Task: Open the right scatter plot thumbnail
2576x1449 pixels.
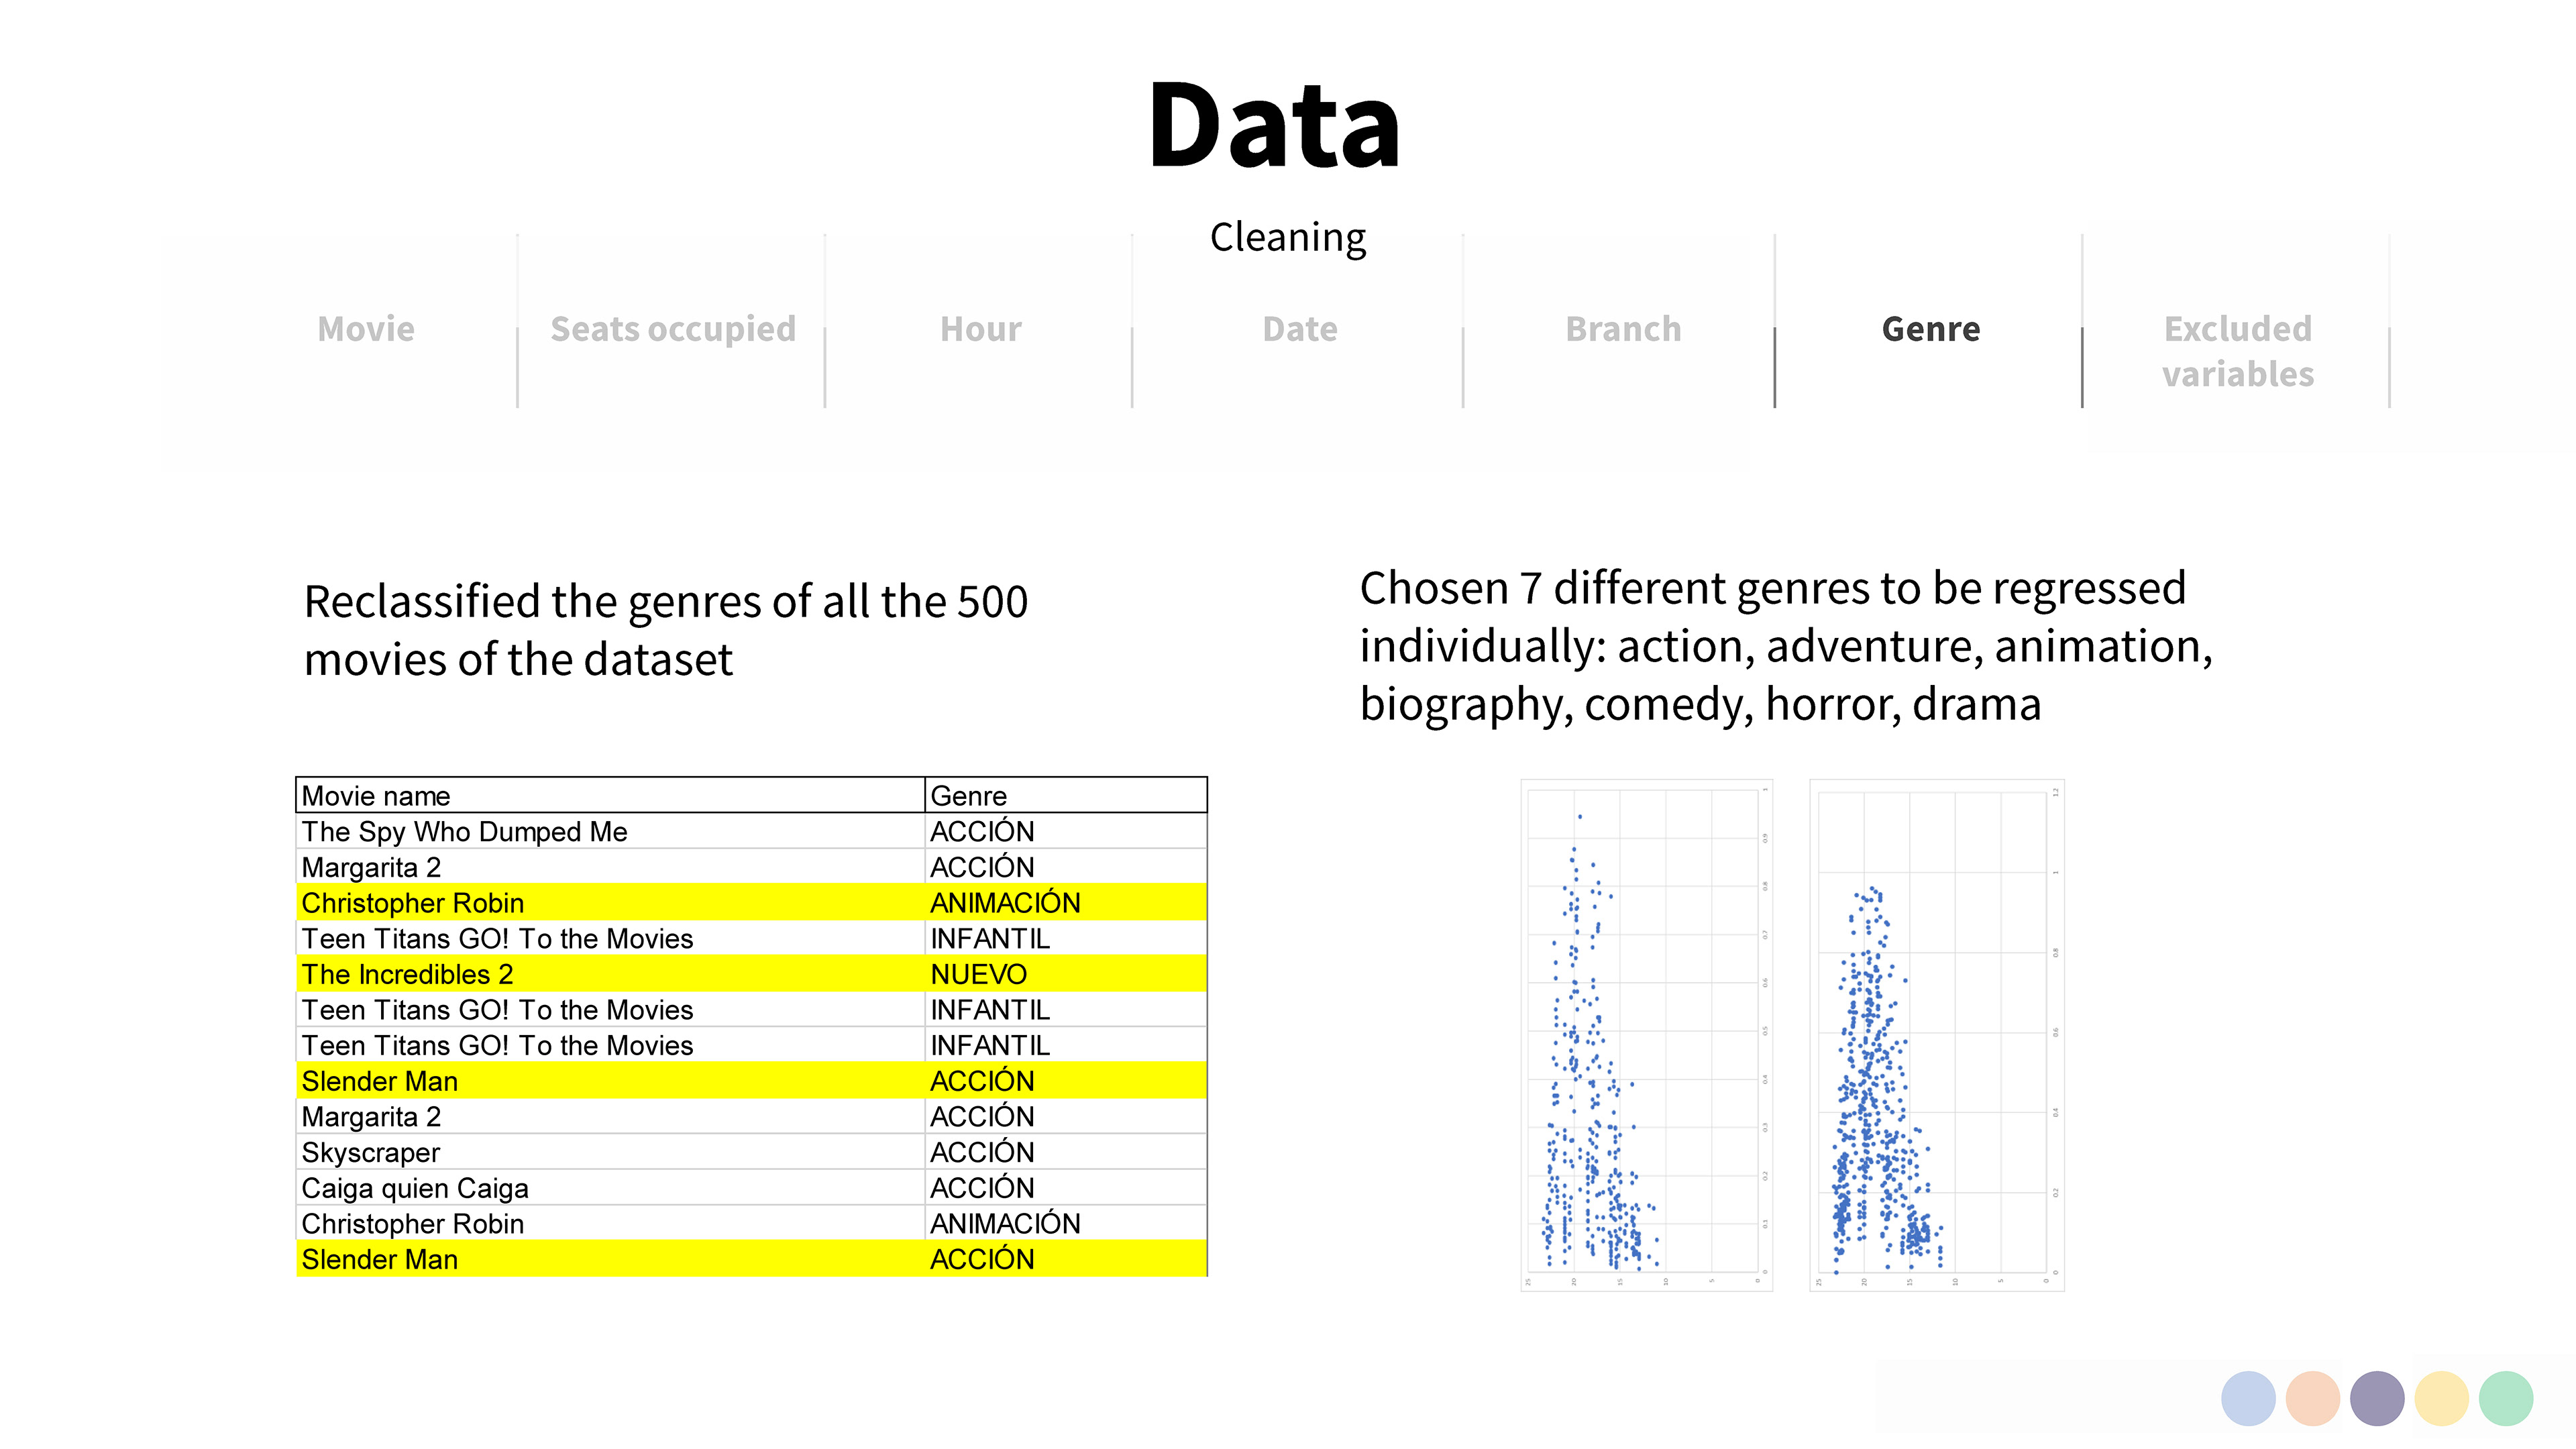Action: (x=1936, y=1035)
